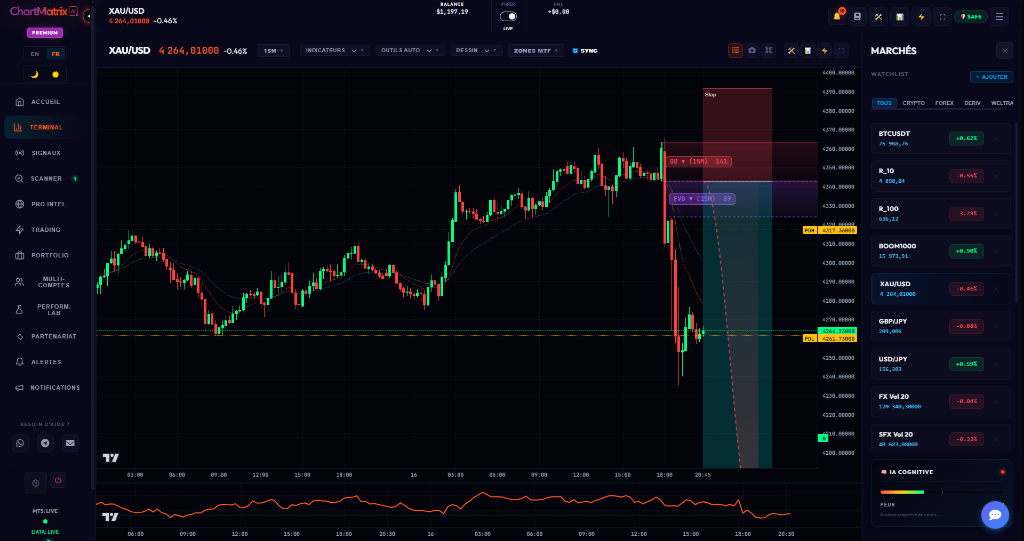Open PRO INTEL in sidebar
The width and height of the screenshot is (1024, 541).
(x=46, y=204)
